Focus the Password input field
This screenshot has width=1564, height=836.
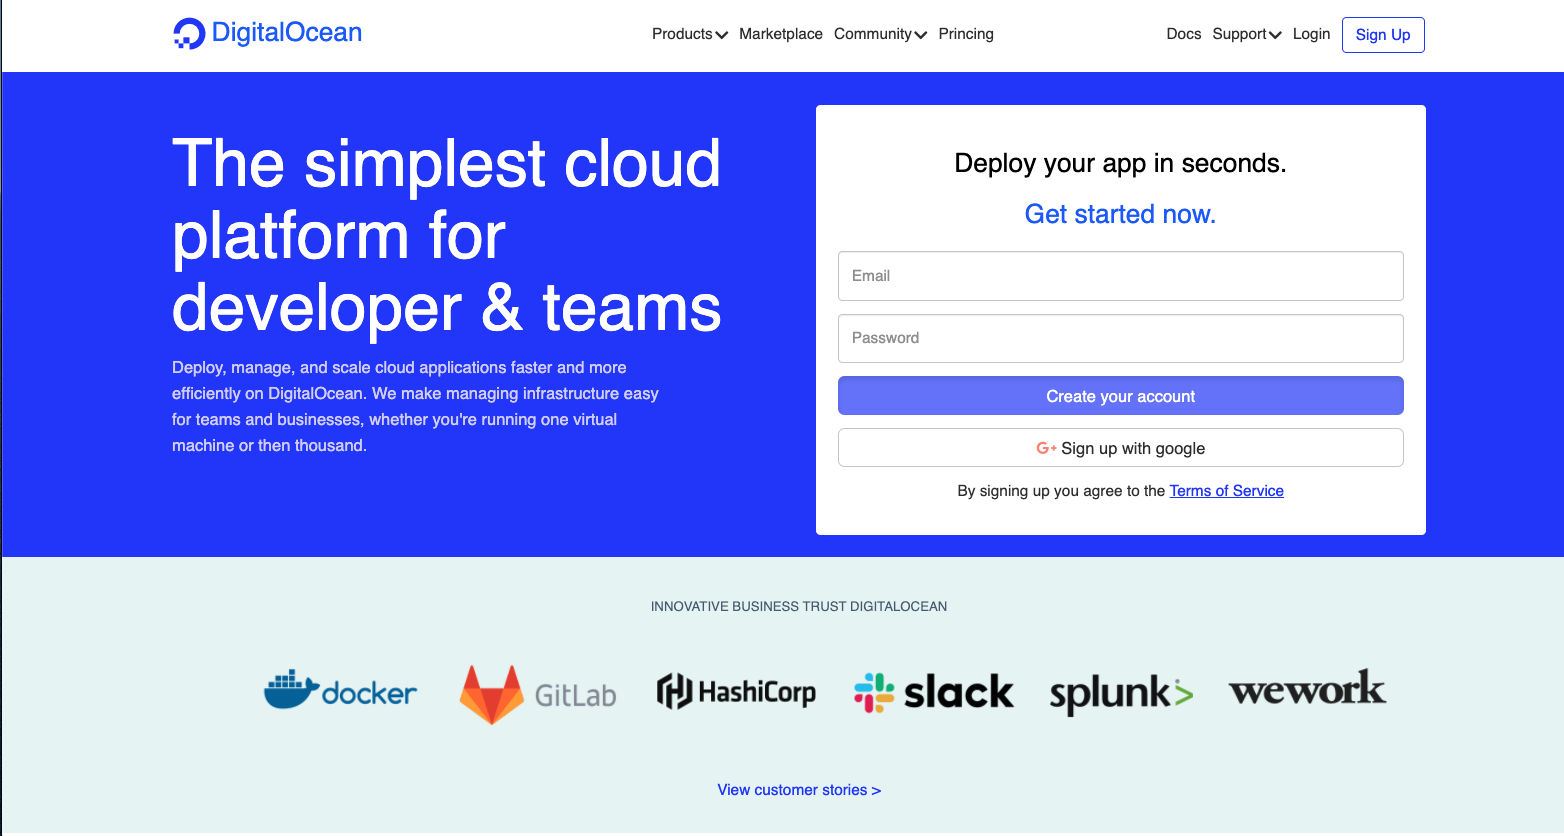pyautogui.click(x=1121, y=339)
